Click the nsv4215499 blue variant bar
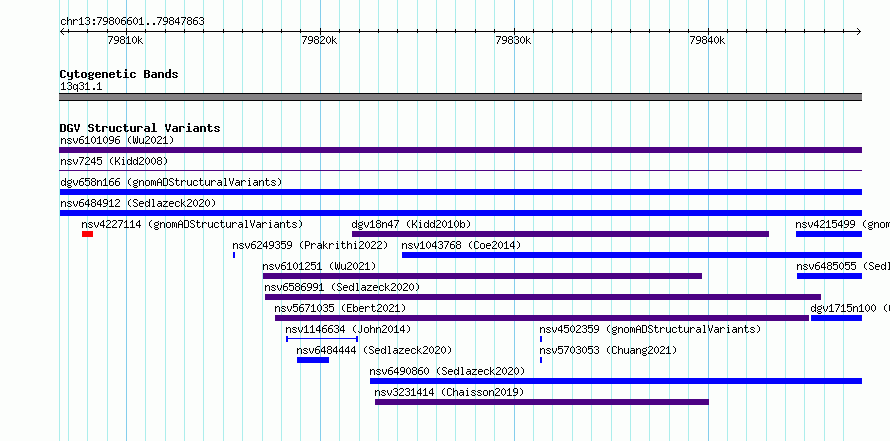Viewport: 890px width, 441px height. point(829,234)
